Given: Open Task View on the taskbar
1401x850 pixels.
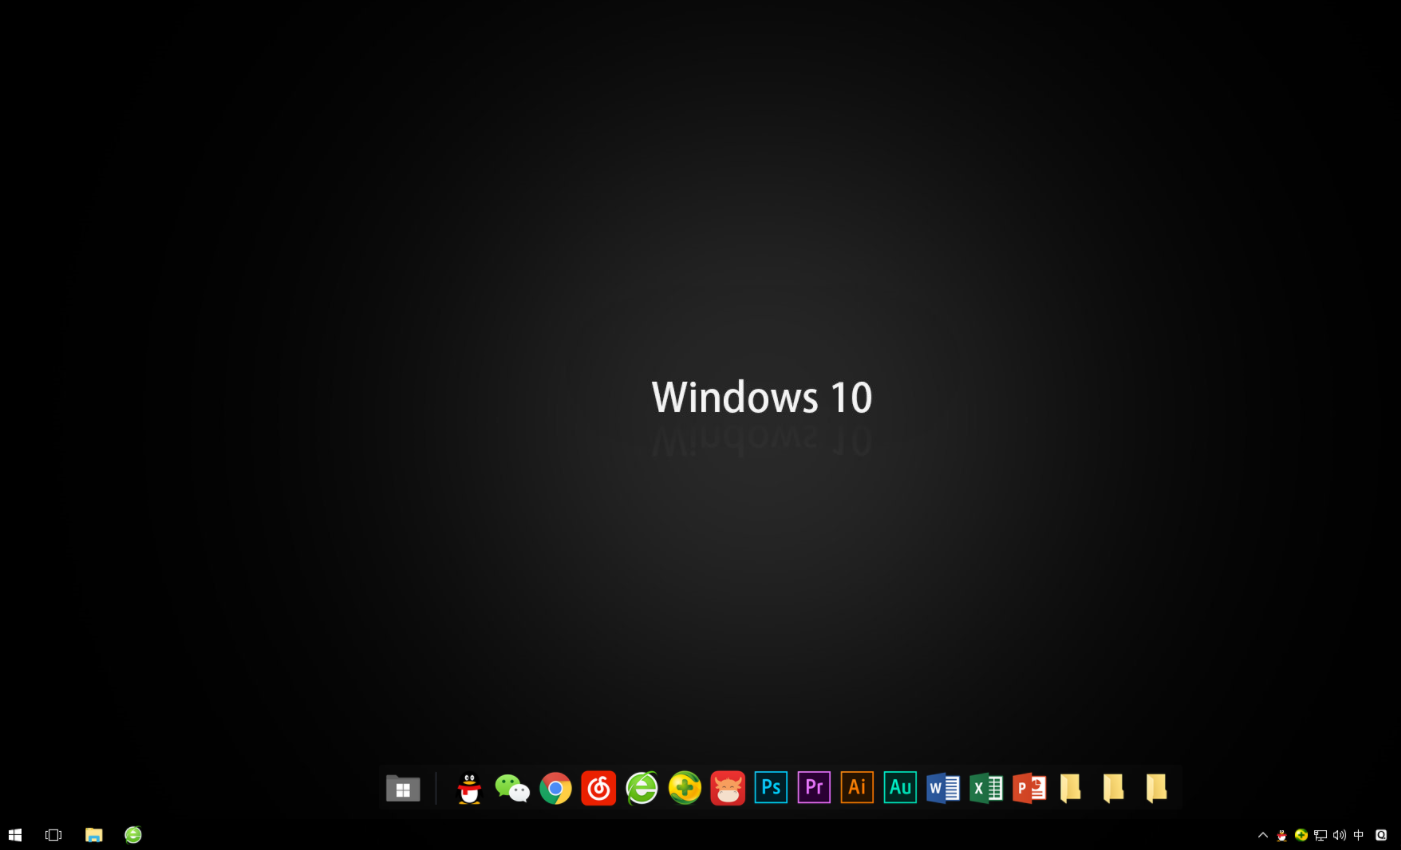Looking at the screenshot, I should (x=54, y=835).
